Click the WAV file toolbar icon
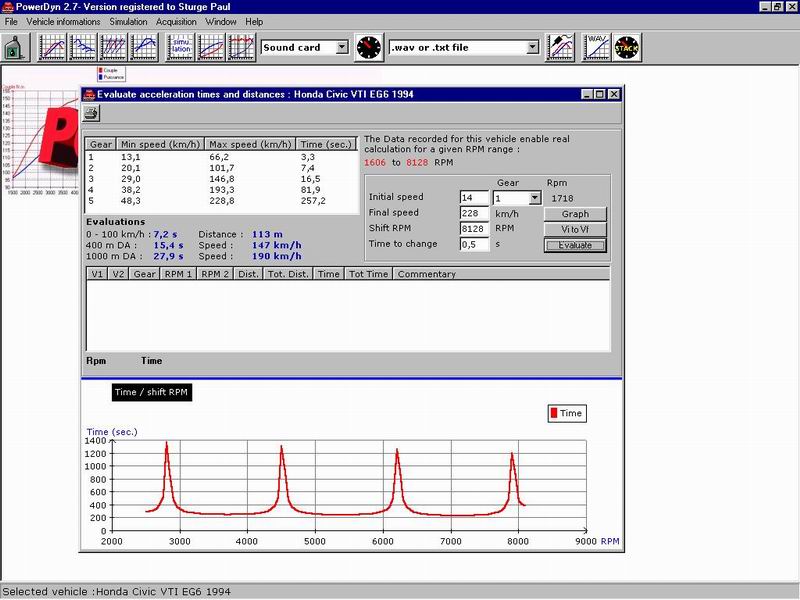The image size is (800, 600). [597, 47]
